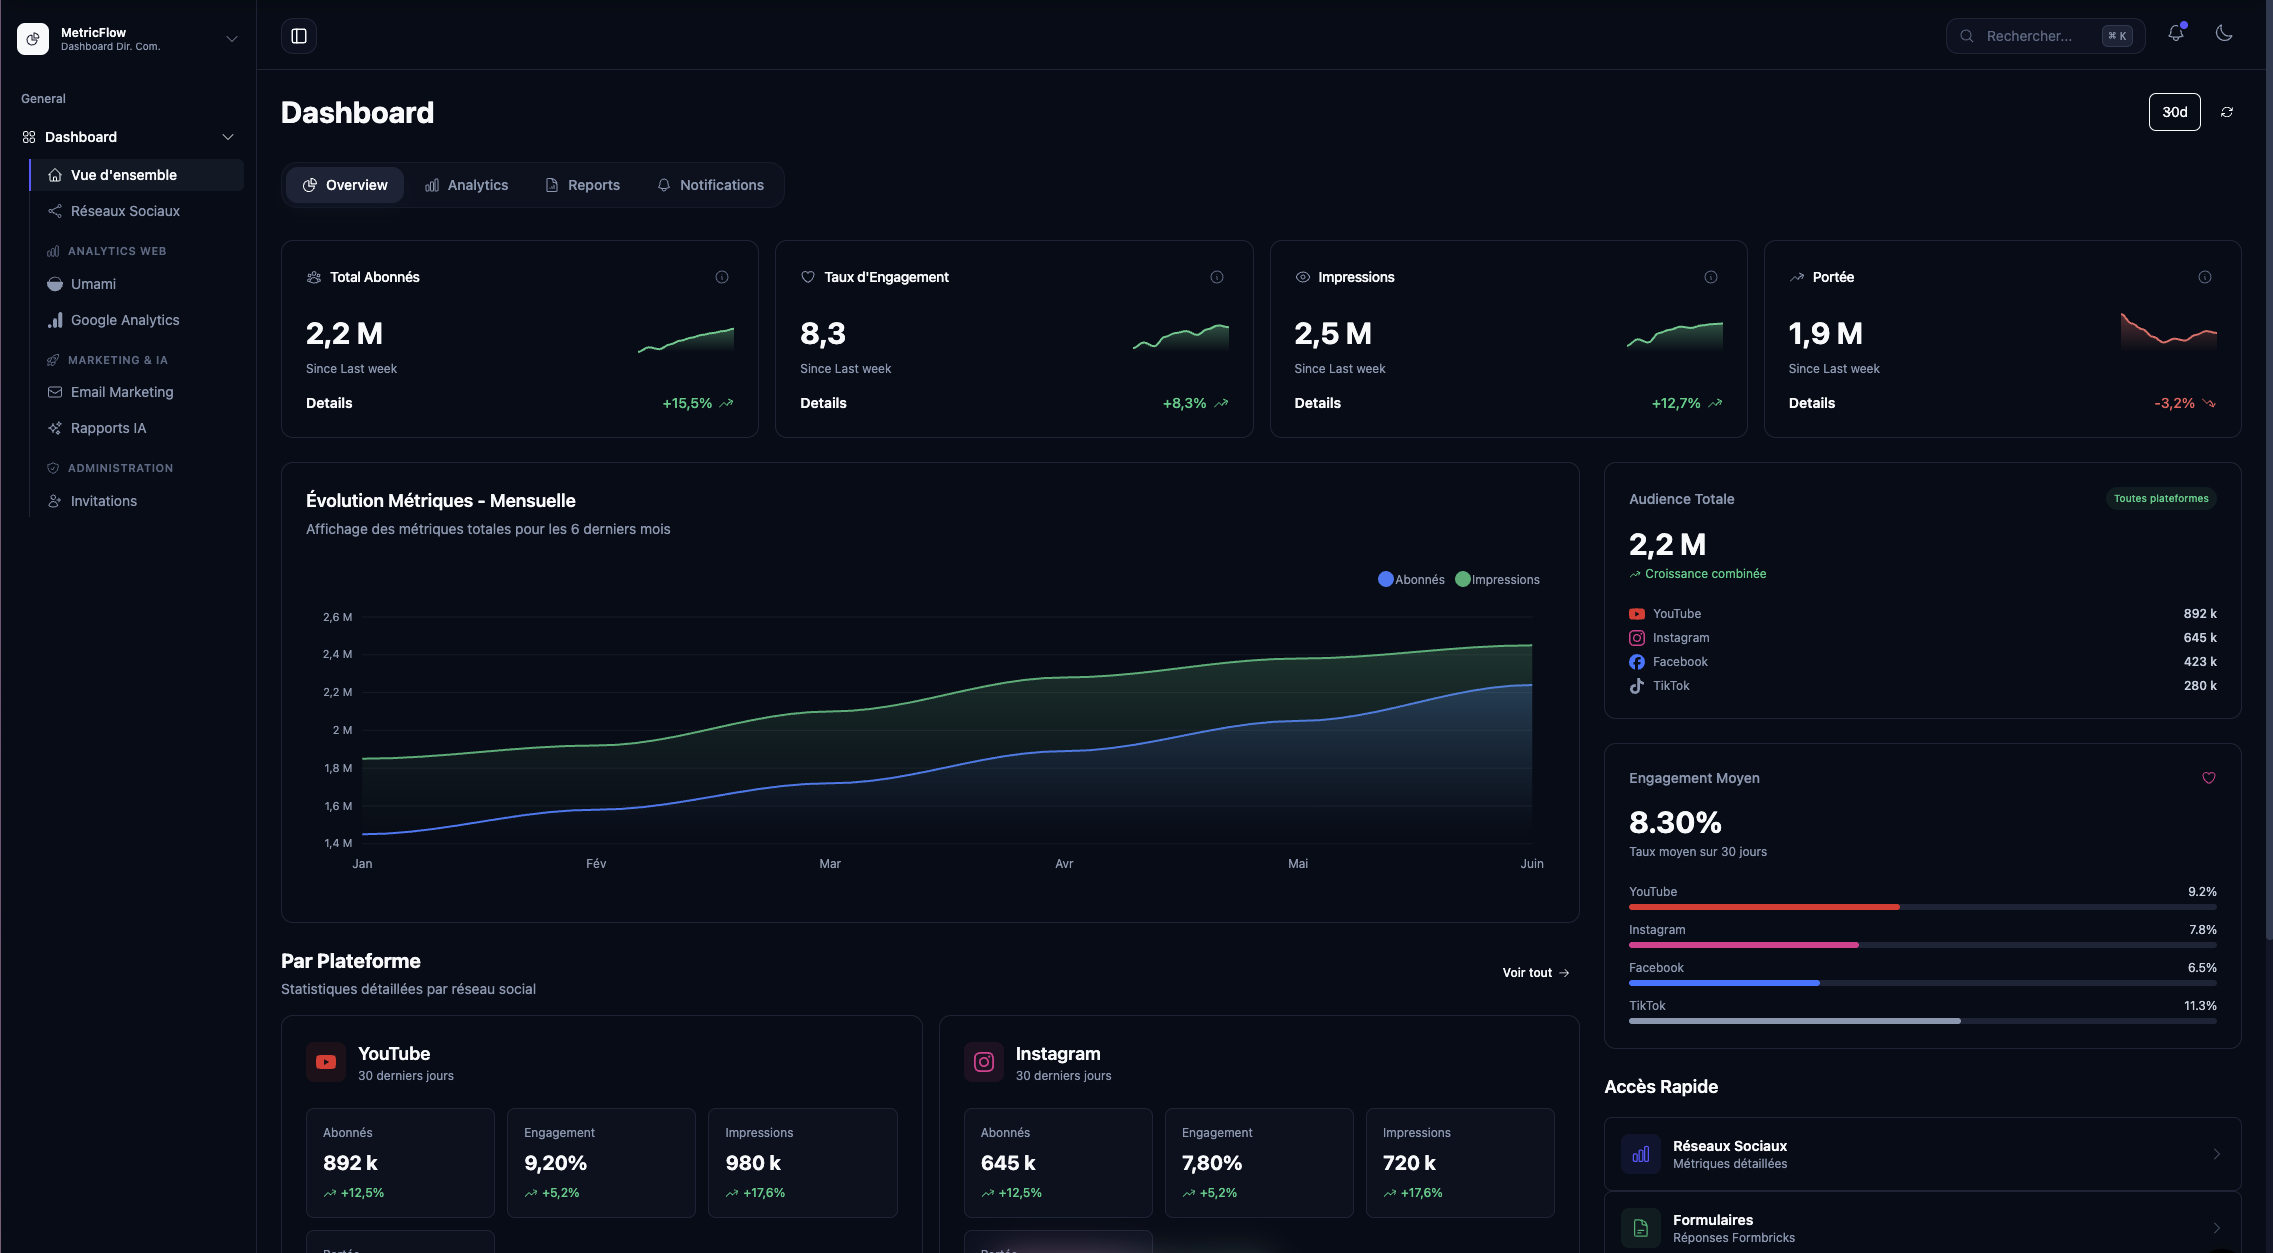The width and height of the screenshot is (2273, 1253).
Task: Click the Facebook icon in Audience Totale
Action: coord(1637,662)
